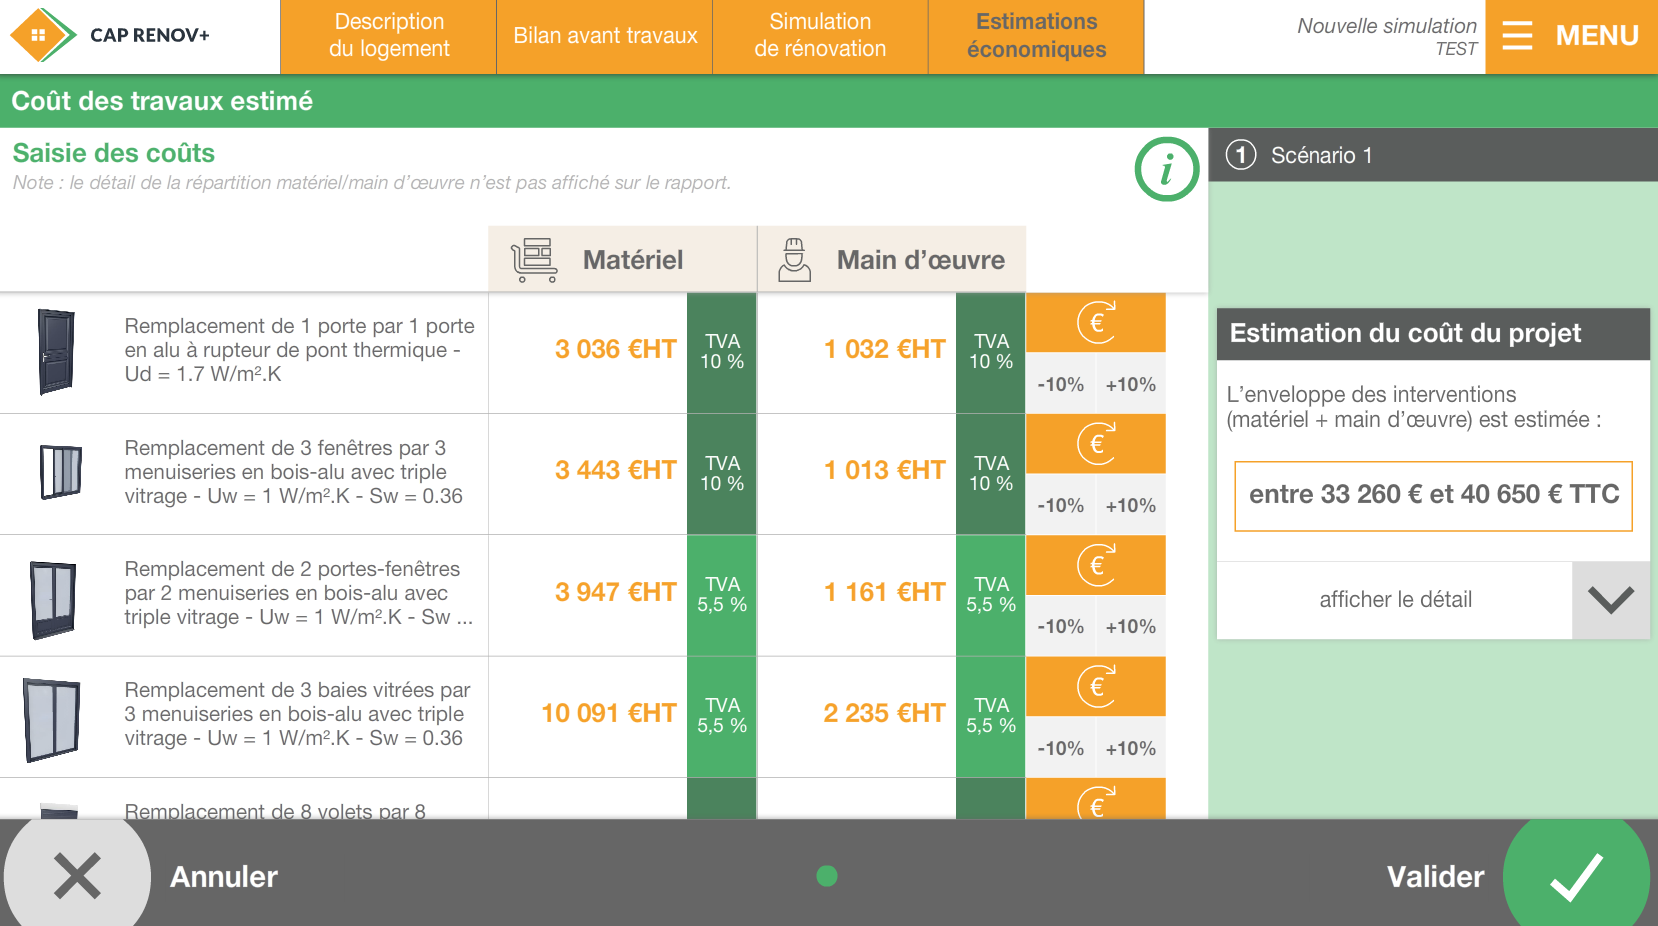Edit matériel cost 10 091 €HT
Screen dimensions: 1658x926
(609, 713)
